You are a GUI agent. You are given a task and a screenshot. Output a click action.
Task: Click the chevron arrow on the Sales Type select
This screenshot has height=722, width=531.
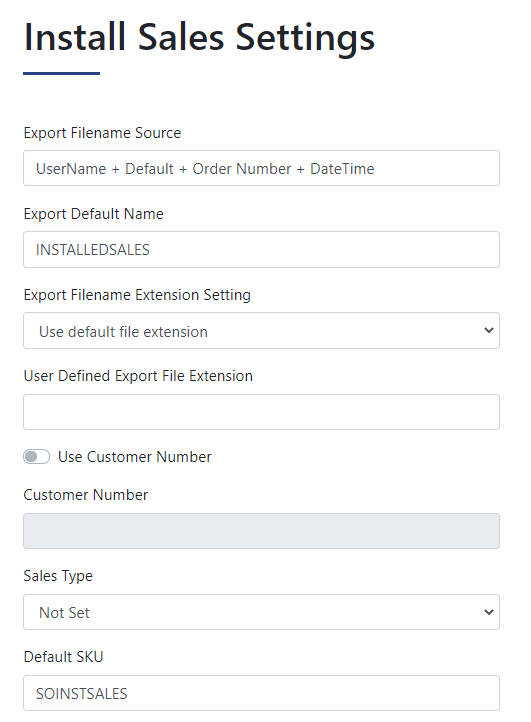coord(489,612)
